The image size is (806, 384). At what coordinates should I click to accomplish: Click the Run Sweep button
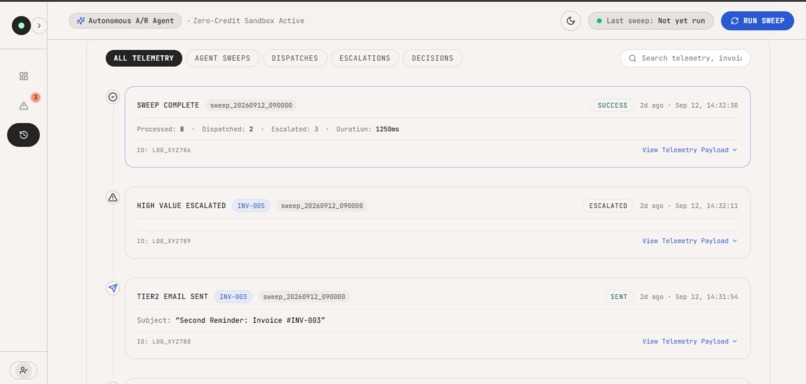pyautogui.click(x=757, y=21)
